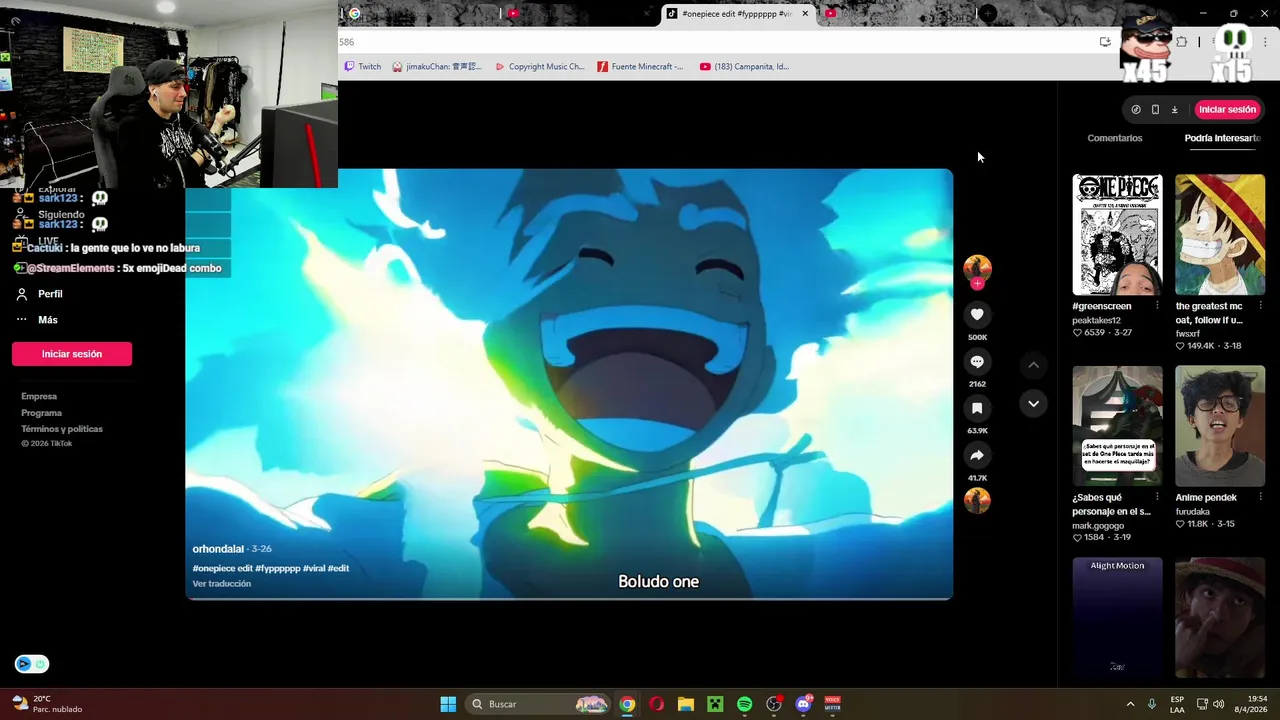Show hidden system tray icons
Screen dimensions: 1280x720
1130,704
